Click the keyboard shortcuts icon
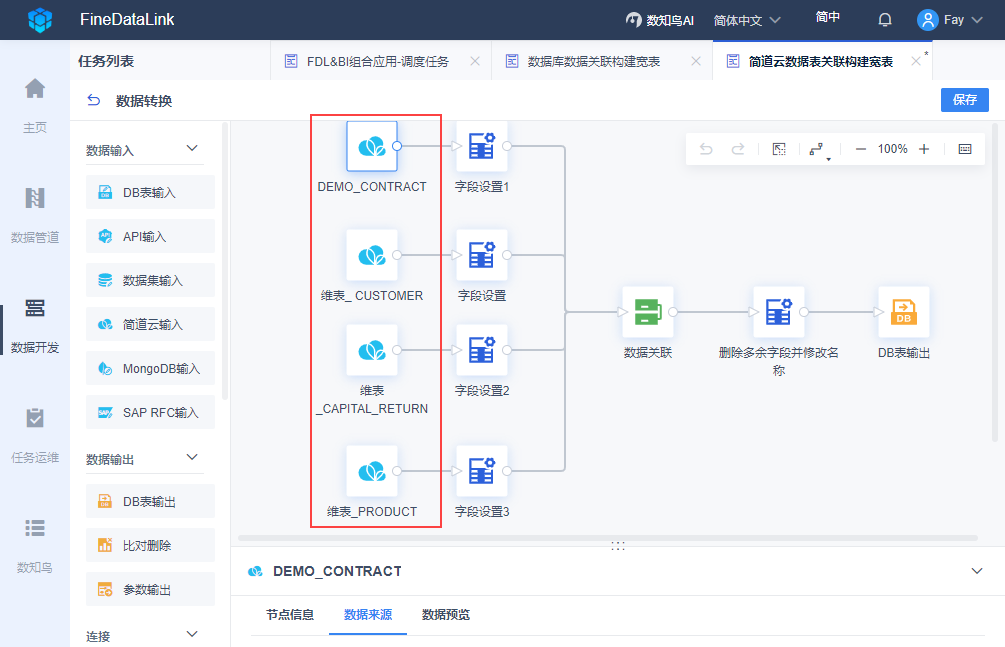The image size is (1005, 647). (x=965, y=149)
